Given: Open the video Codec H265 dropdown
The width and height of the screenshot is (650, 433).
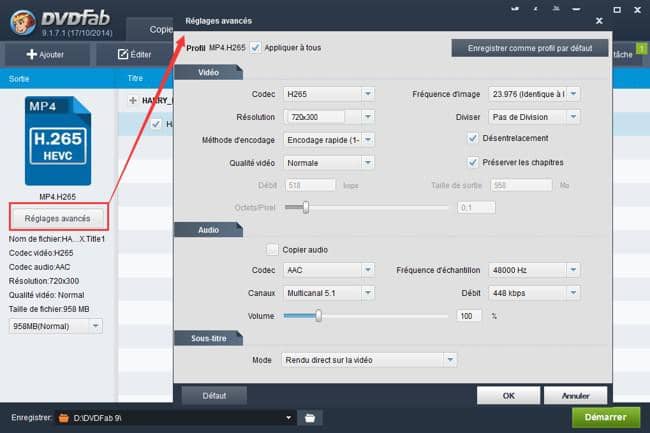Looking at the screenshot, I should coord(368,94).
